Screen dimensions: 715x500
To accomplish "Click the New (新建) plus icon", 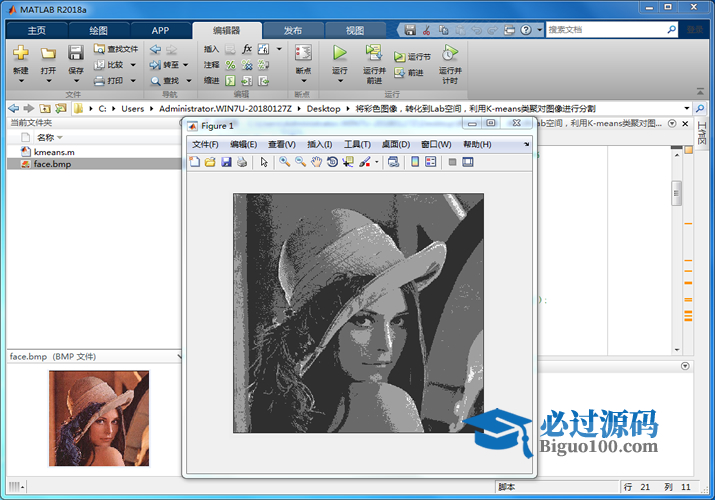I will point(21,53).
